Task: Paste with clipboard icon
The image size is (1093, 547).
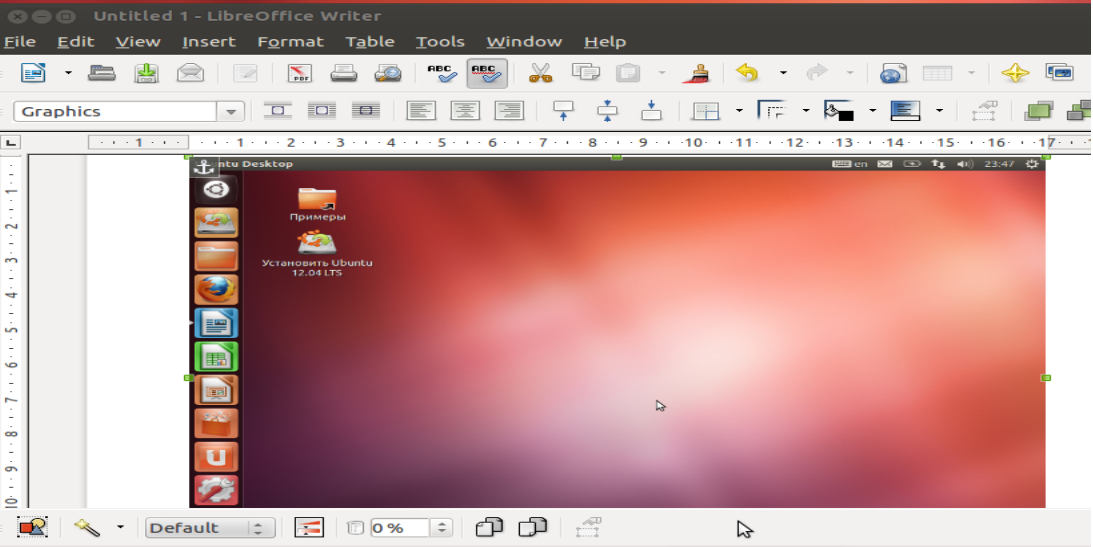Action: [628, 72]
